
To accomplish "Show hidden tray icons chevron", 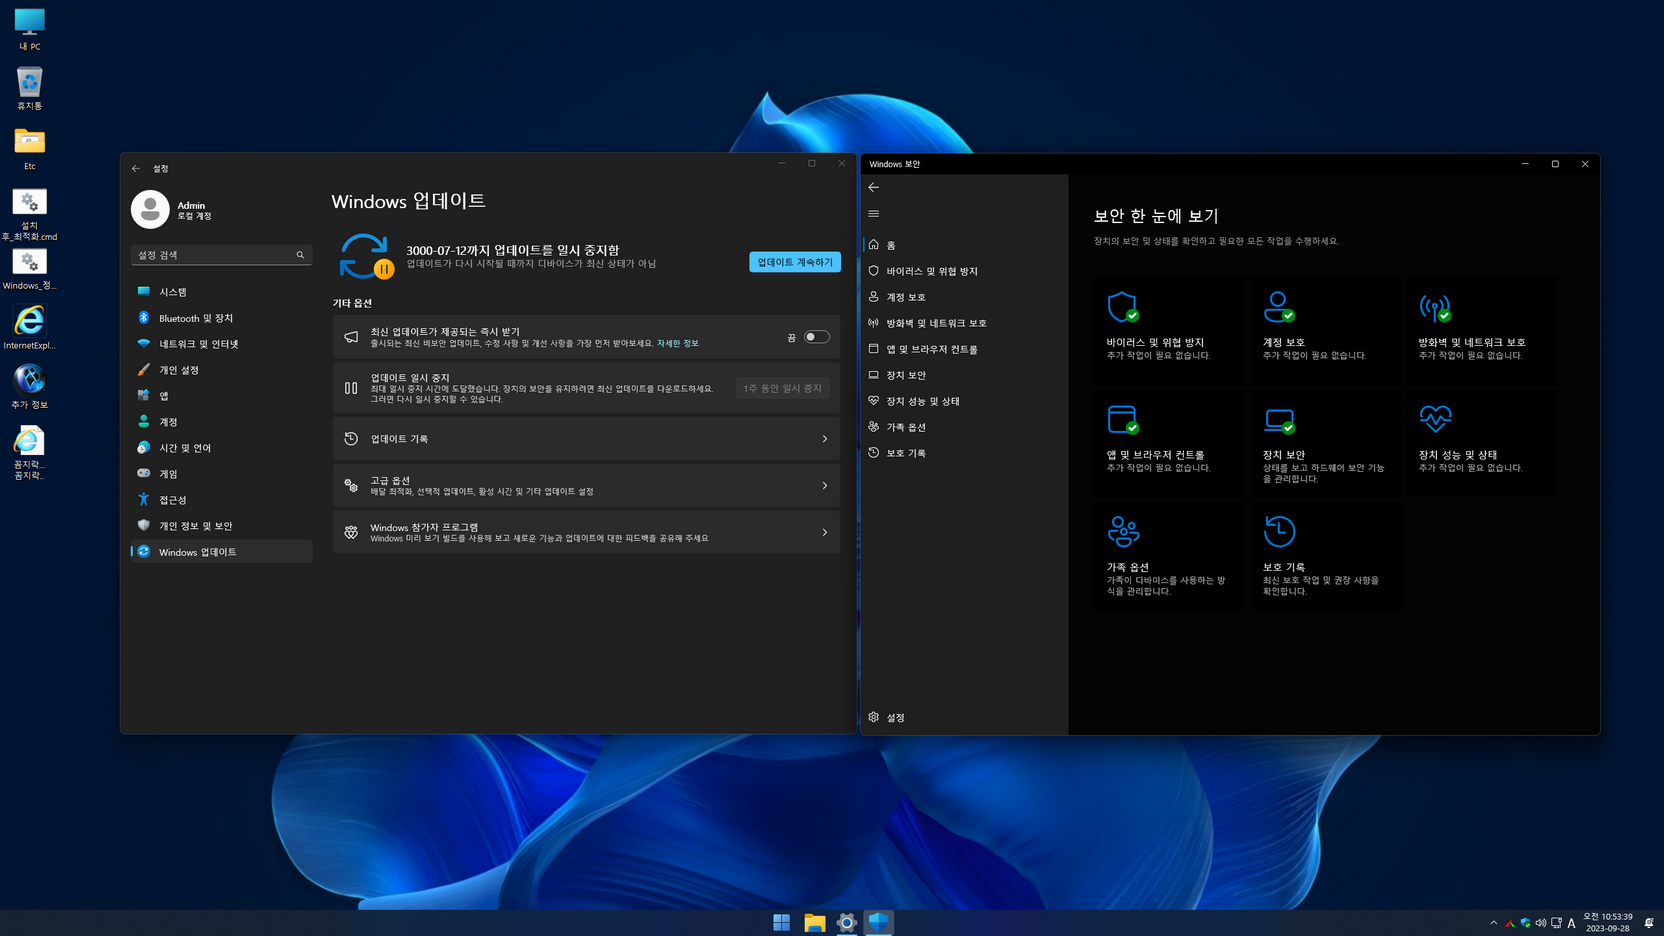I will click(1493, 923).
